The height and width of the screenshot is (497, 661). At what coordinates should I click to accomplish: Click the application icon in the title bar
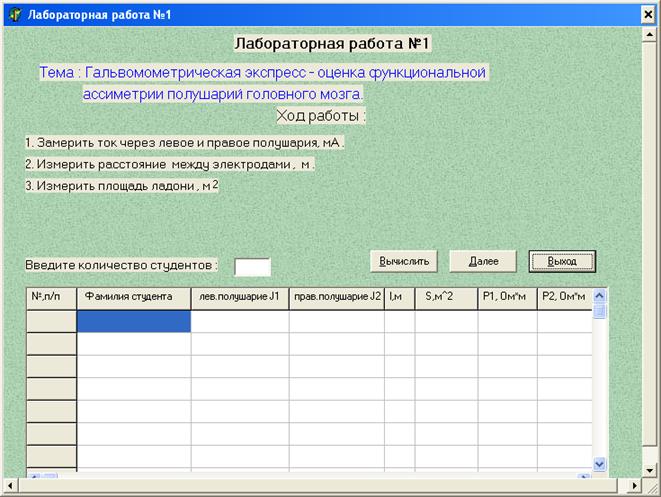(x=13, y=14)
